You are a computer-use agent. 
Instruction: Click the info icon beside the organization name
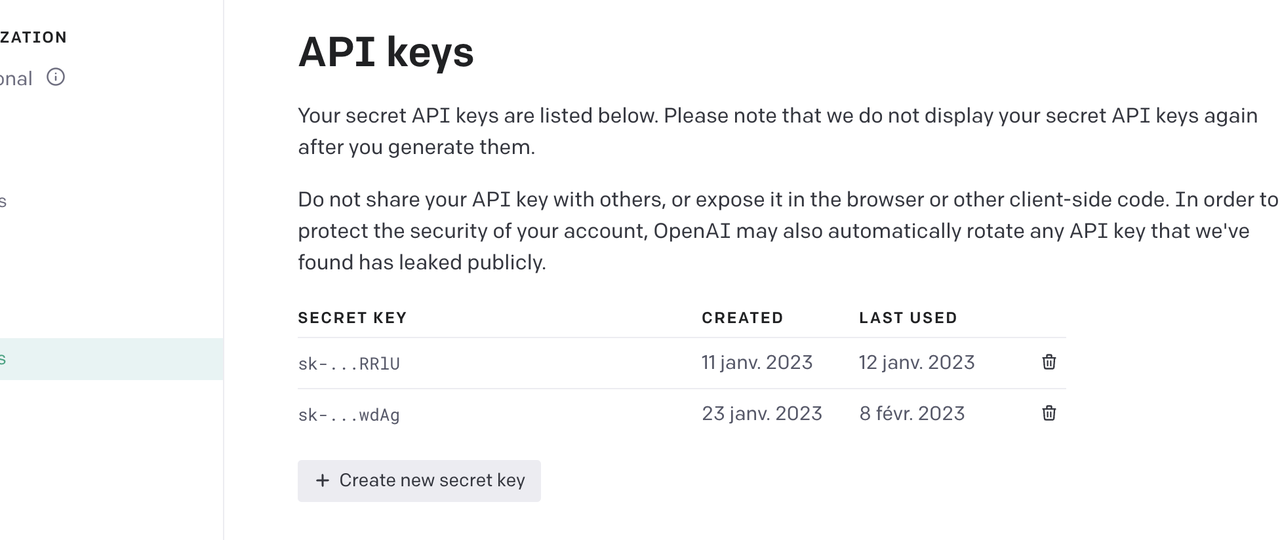[x=56, y=77]
